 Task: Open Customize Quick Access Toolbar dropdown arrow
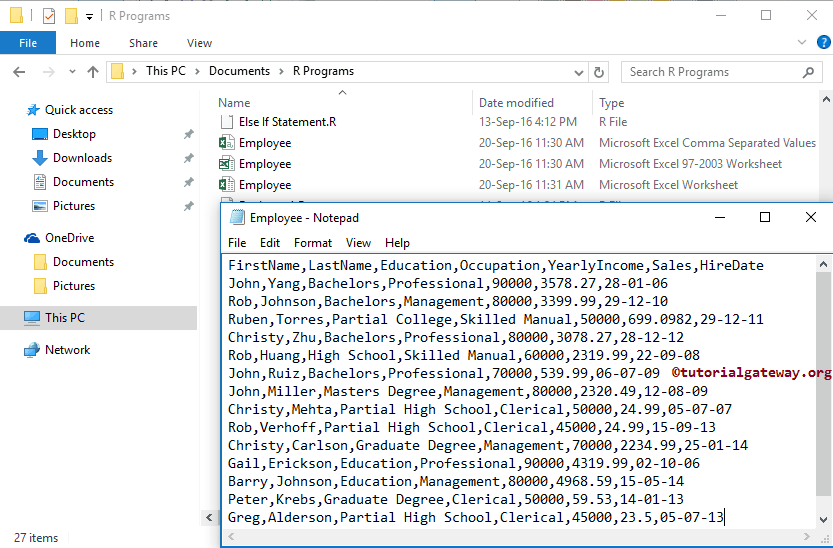point(90,17)
